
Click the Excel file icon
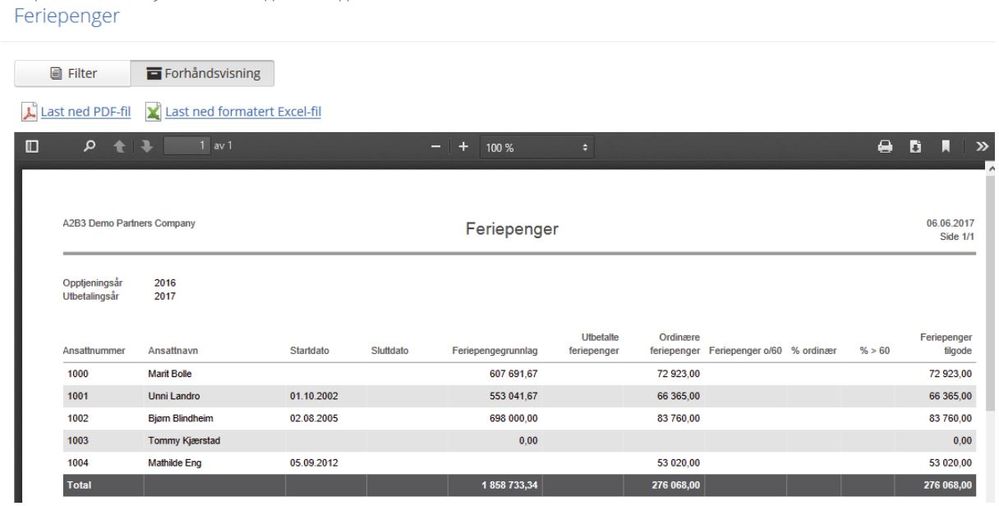click(153, 112)
